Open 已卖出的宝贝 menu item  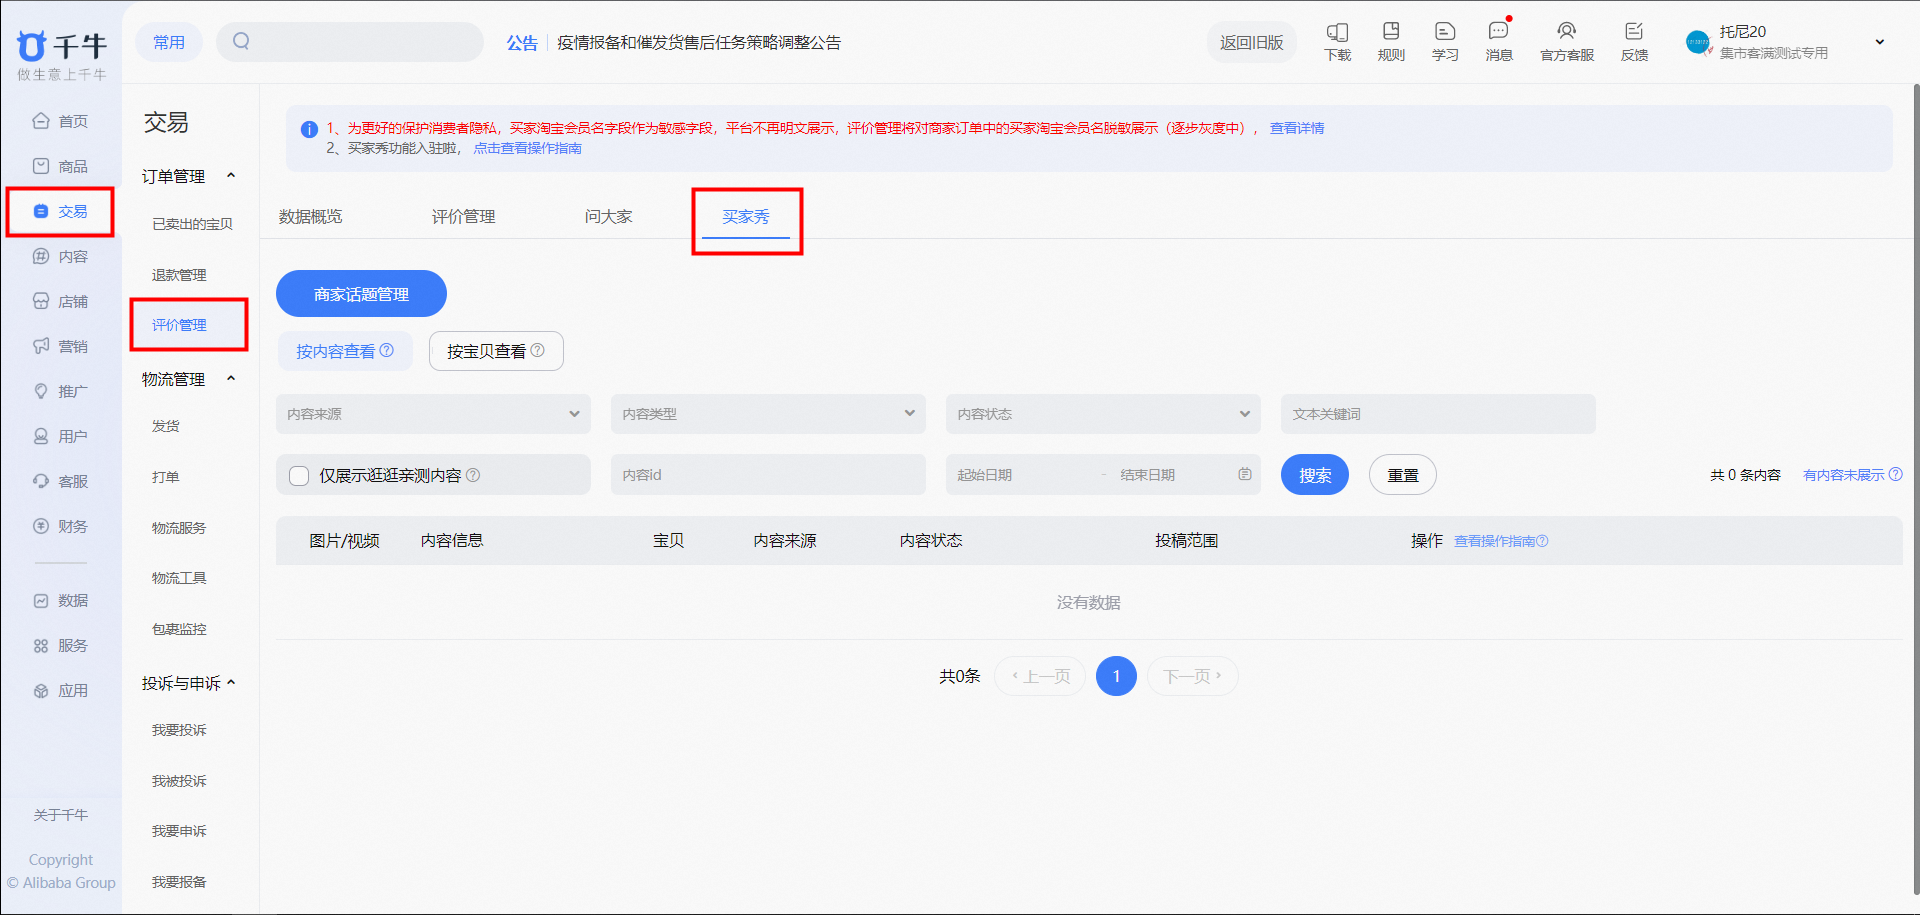point(192,224)
